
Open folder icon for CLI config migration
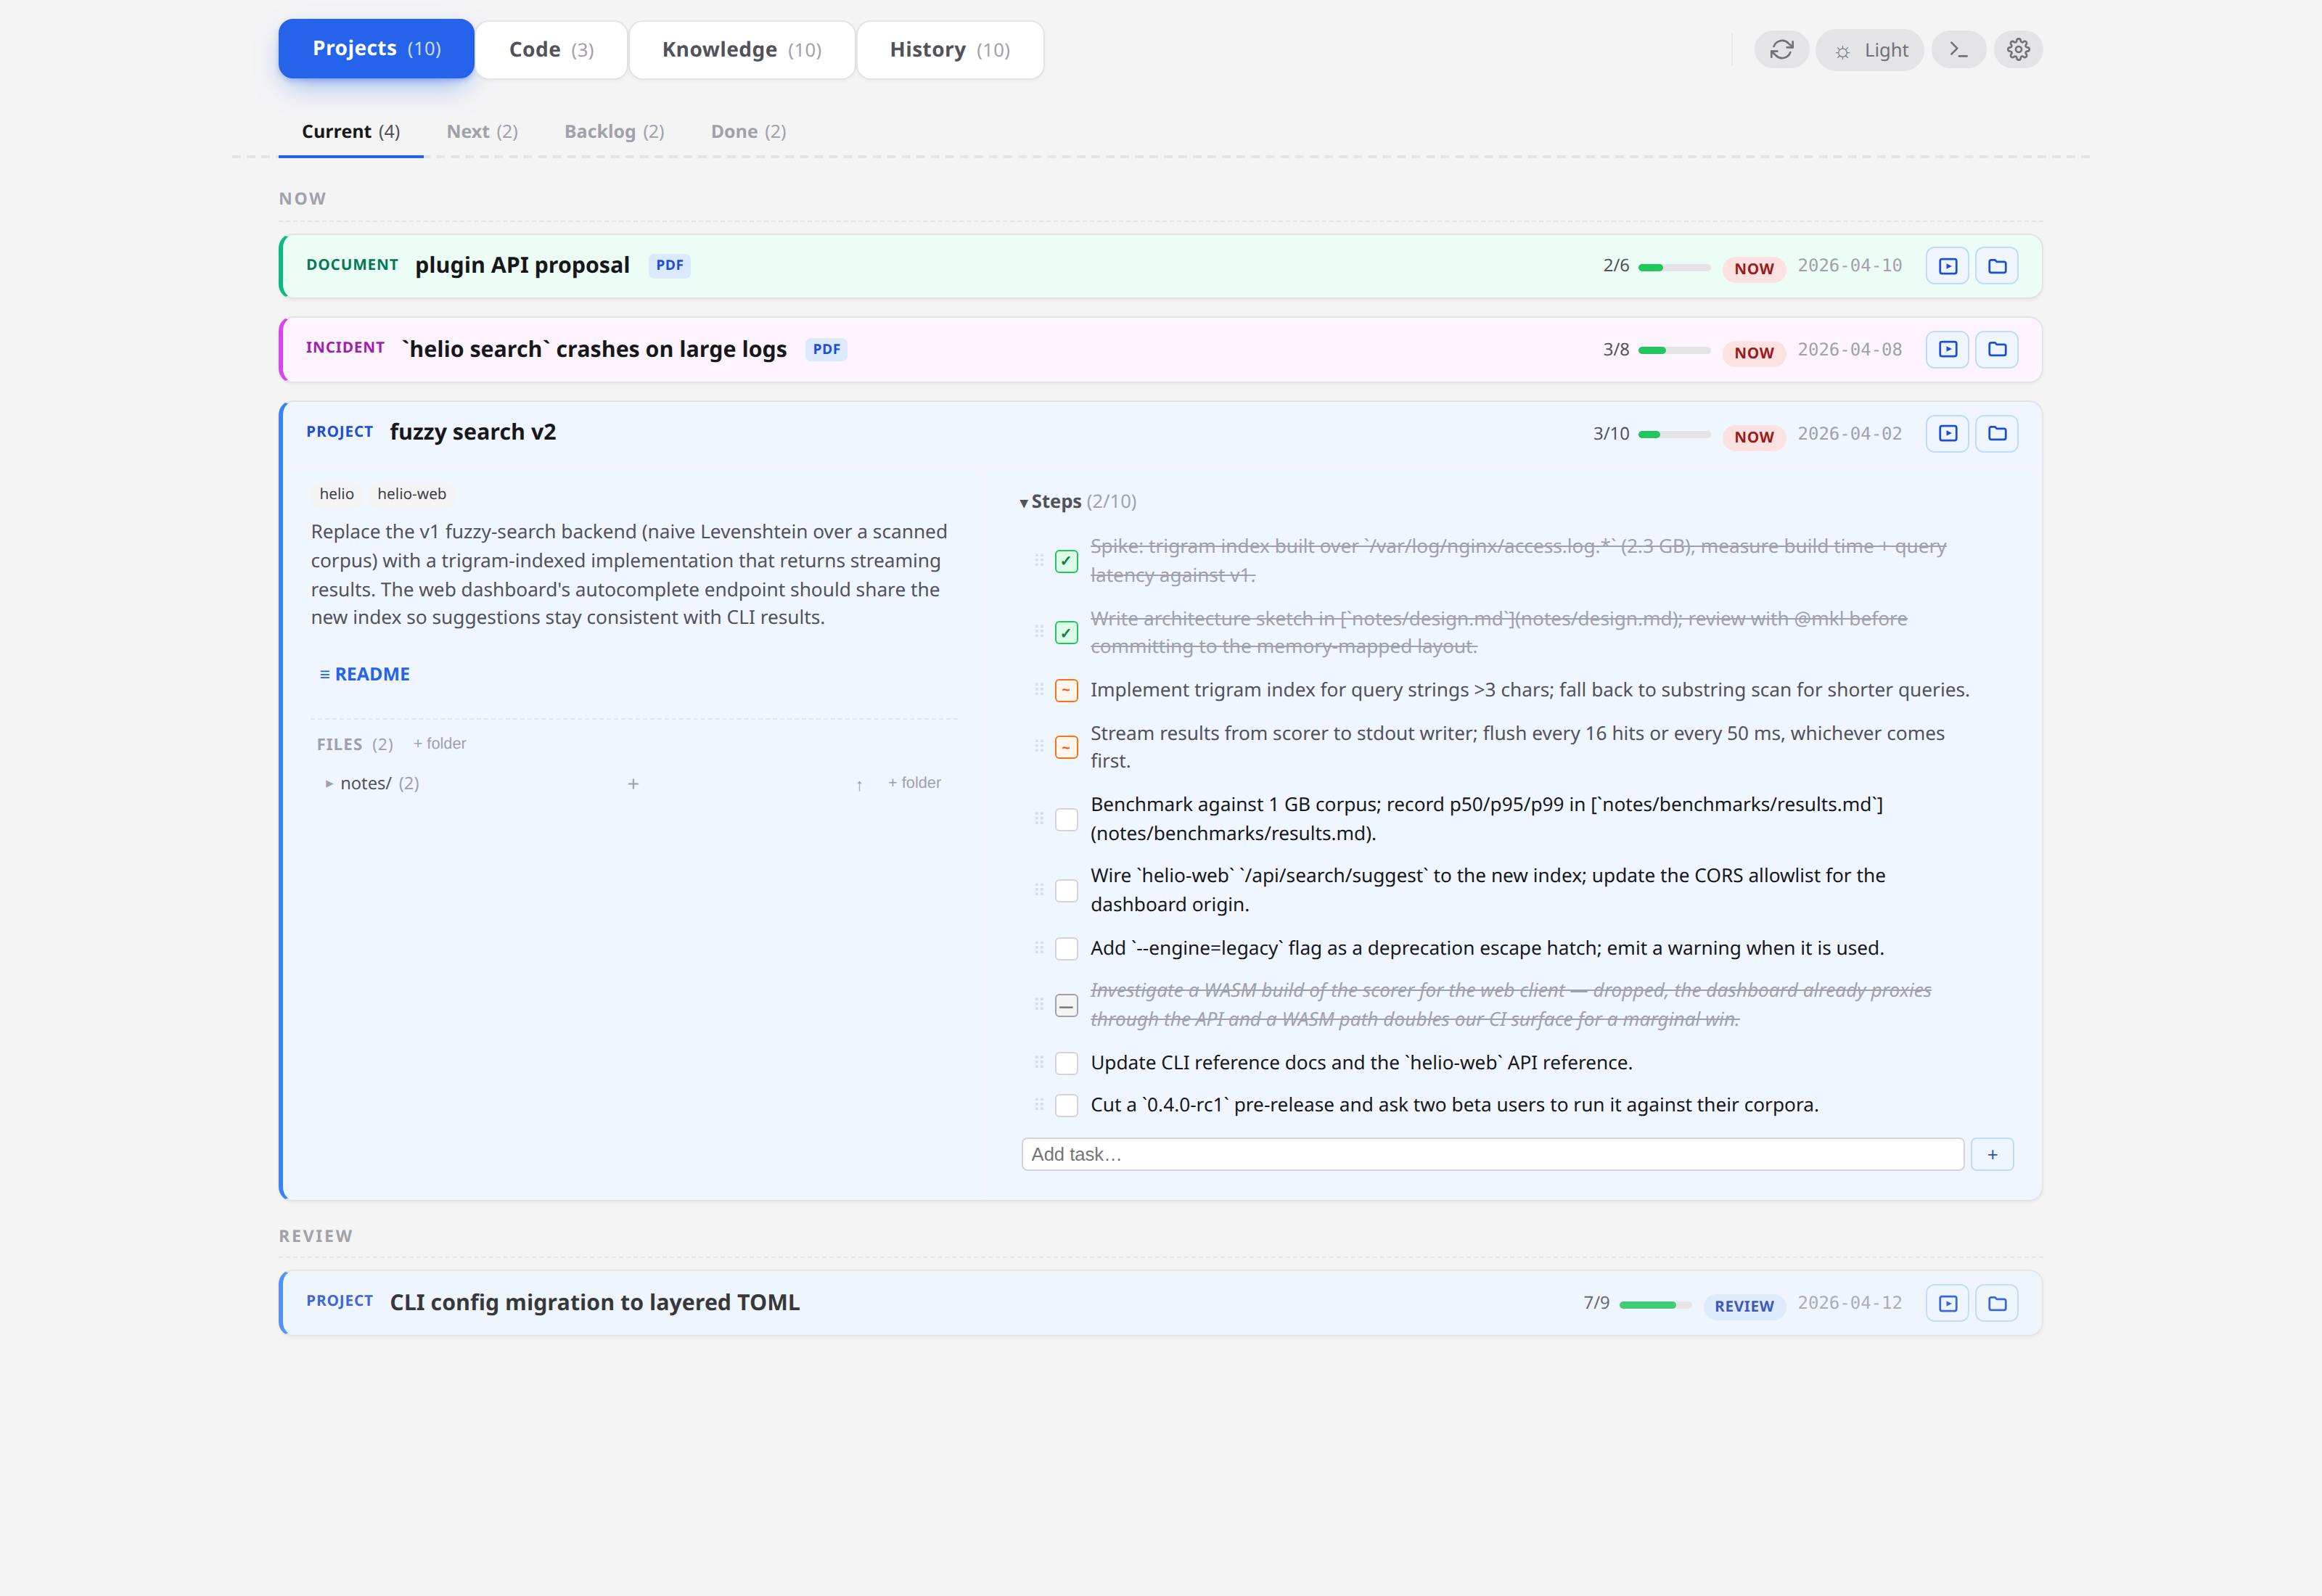click(1997, 1304)
